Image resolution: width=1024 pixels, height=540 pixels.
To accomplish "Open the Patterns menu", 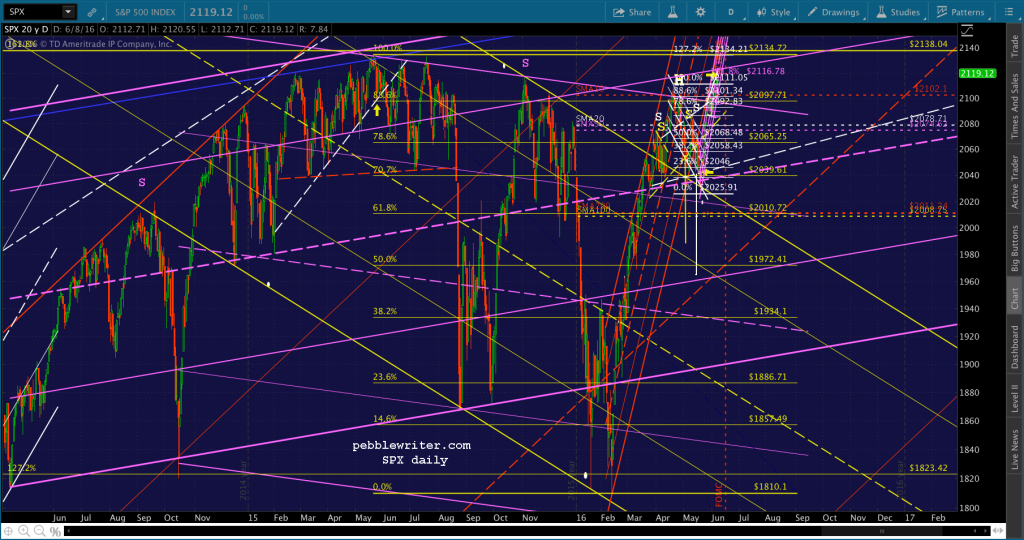I will pyautogui.click(x=960, y=12).
